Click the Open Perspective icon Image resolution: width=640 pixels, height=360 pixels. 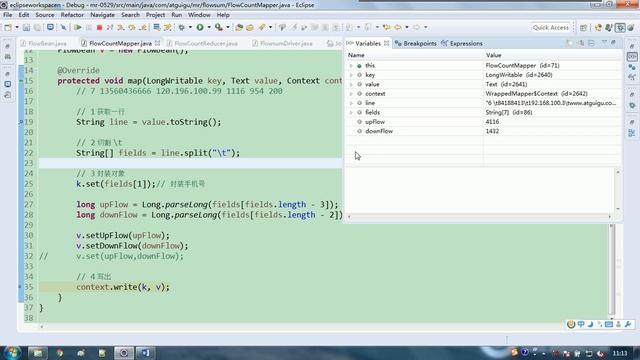click(584, 27)
